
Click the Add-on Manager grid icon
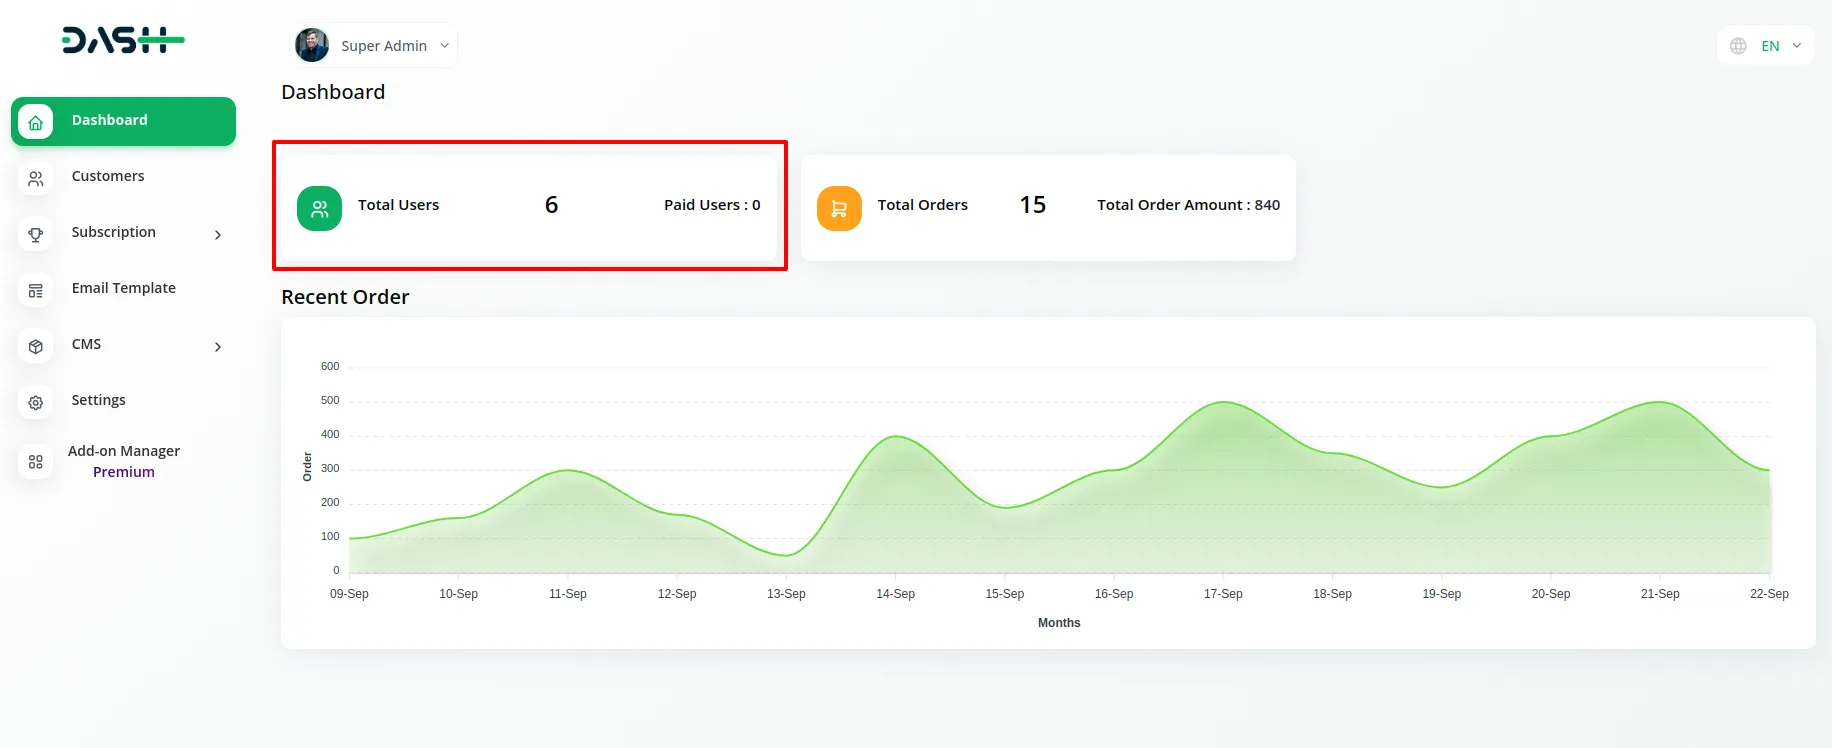click(36, 462)
